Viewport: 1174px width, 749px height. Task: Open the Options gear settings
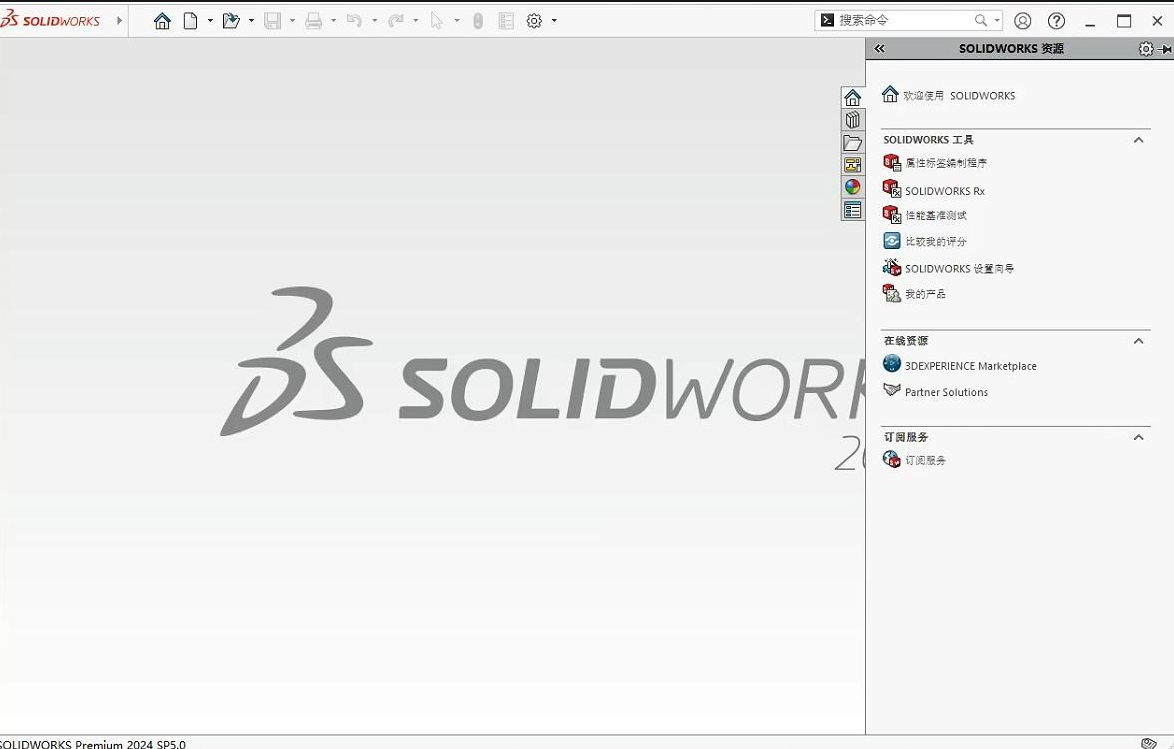click(534, 20)
